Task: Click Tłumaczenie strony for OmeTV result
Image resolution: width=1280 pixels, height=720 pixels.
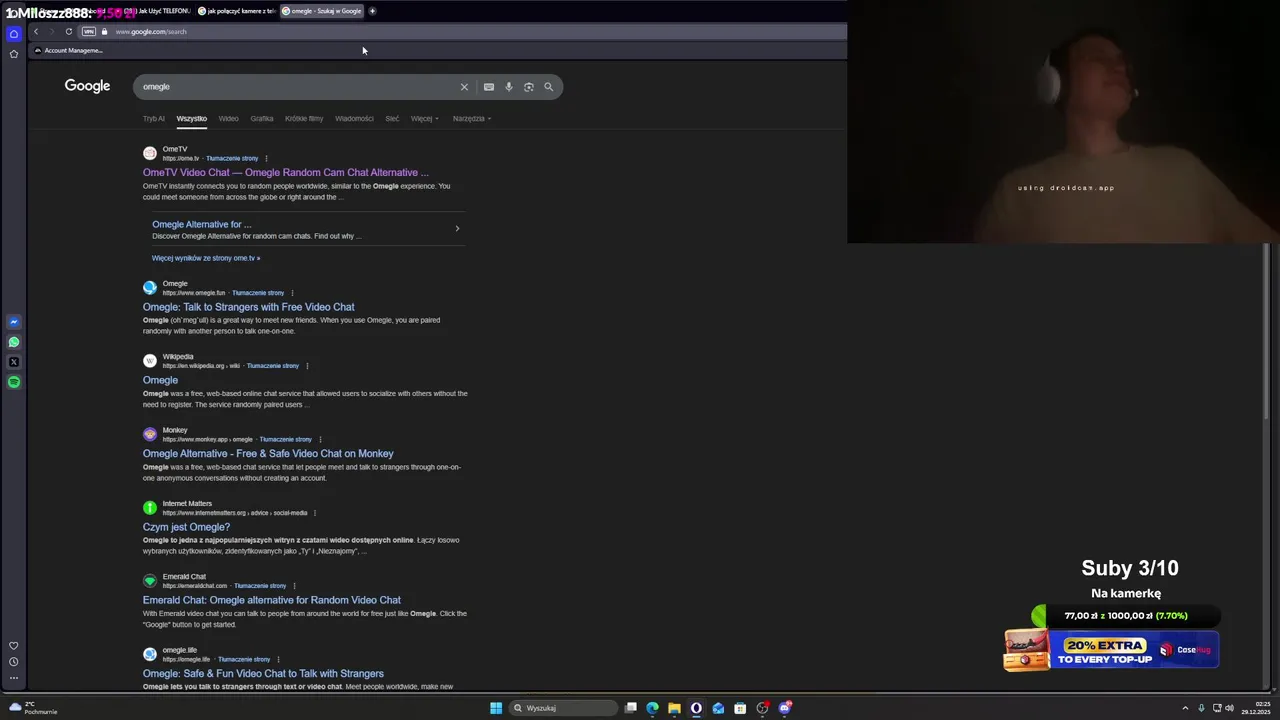Action: (x=232, y=158)
